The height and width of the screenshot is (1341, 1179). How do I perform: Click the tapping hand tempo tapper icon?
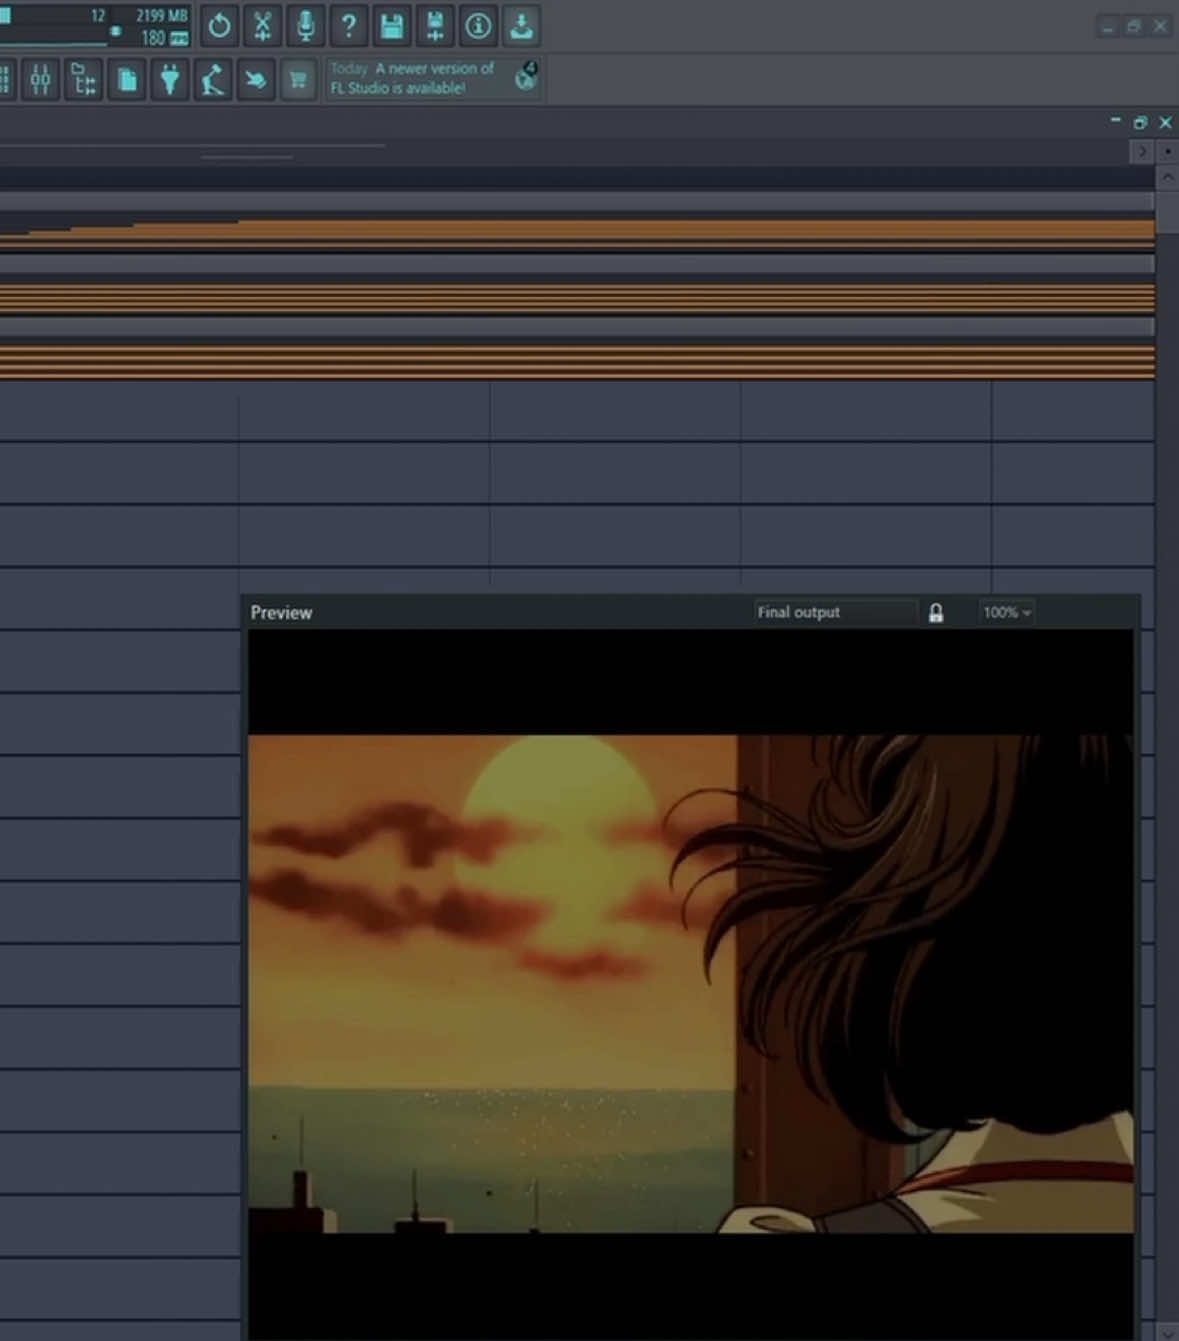[x=256, y=79]
